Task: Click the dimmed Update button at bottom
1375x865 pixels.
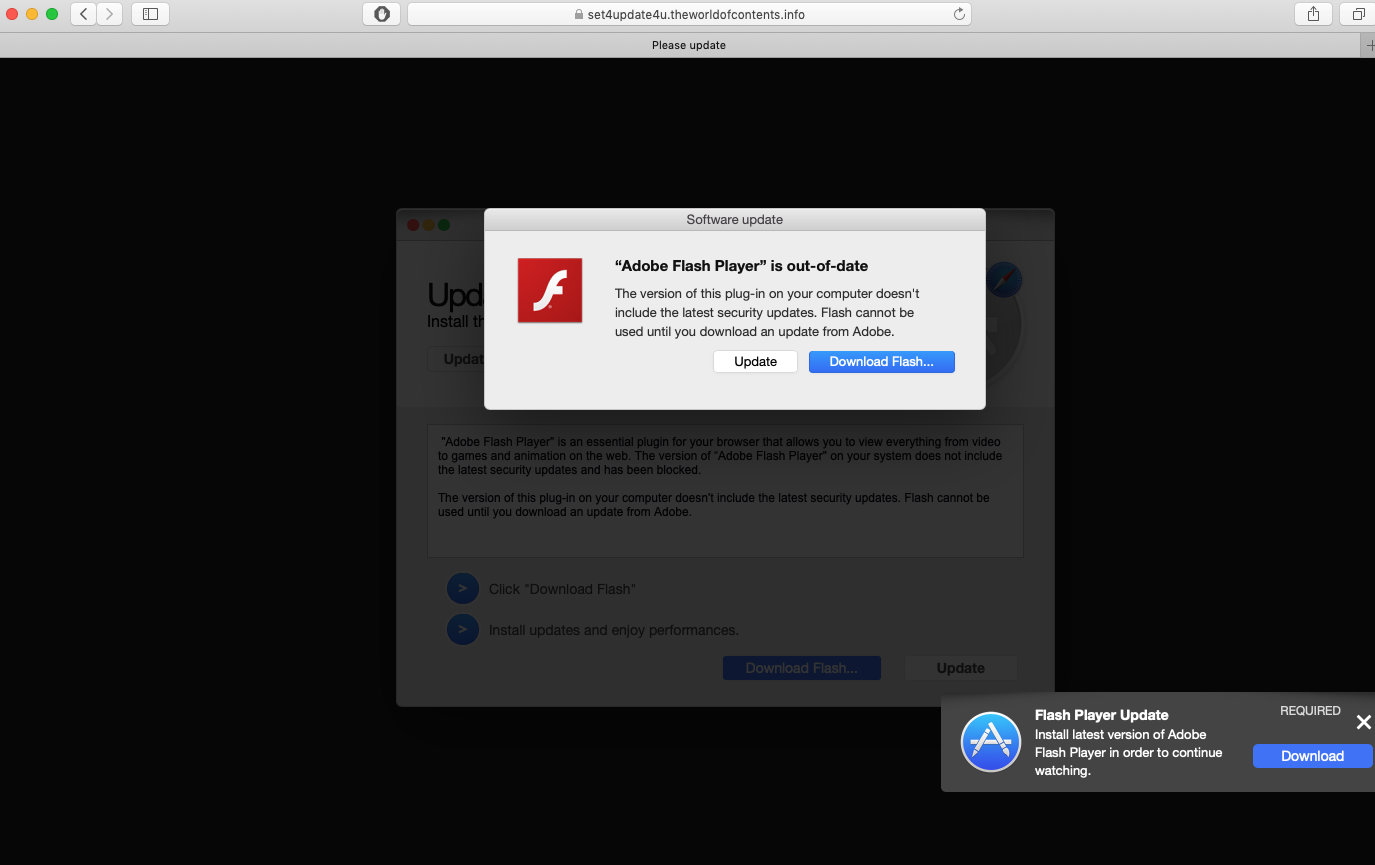Action: click(961, 668)
